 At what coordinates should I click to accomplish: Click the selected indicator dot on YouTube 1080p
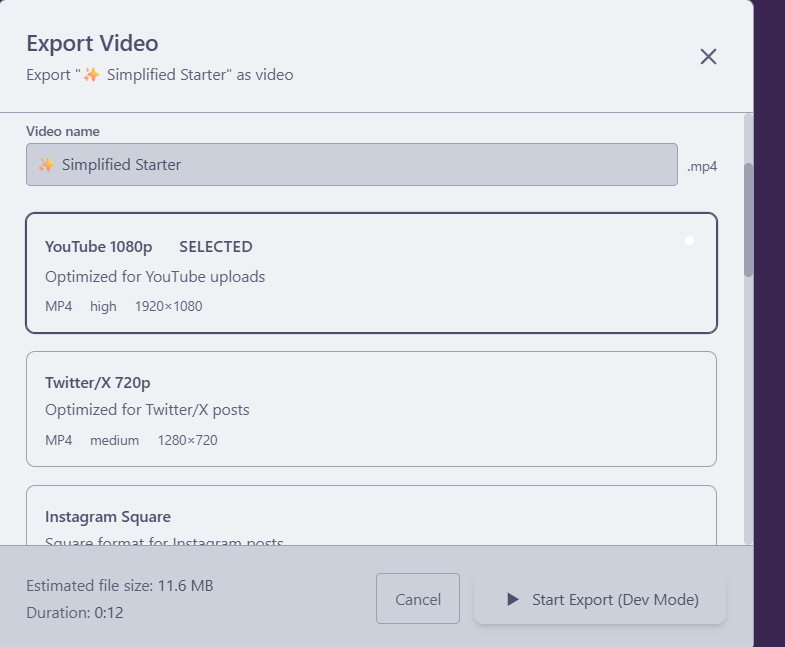point(689,241)
